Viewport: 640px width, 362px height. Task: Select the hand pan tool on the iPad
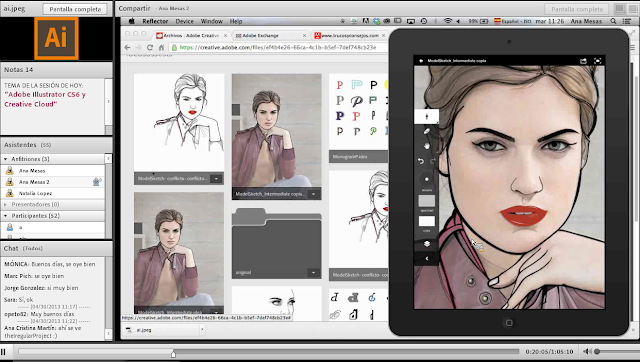point(427,146)
